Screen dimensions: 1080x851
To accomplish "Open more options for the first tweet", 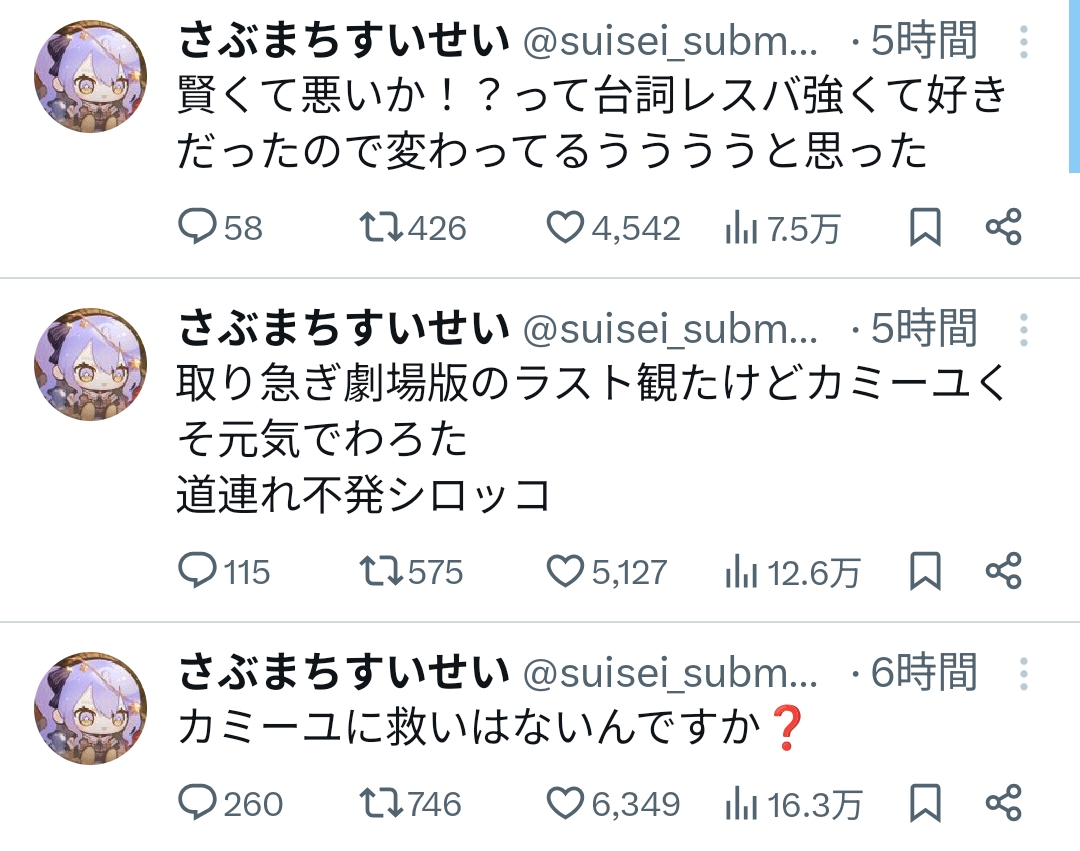I will [x=1024, y=42].
